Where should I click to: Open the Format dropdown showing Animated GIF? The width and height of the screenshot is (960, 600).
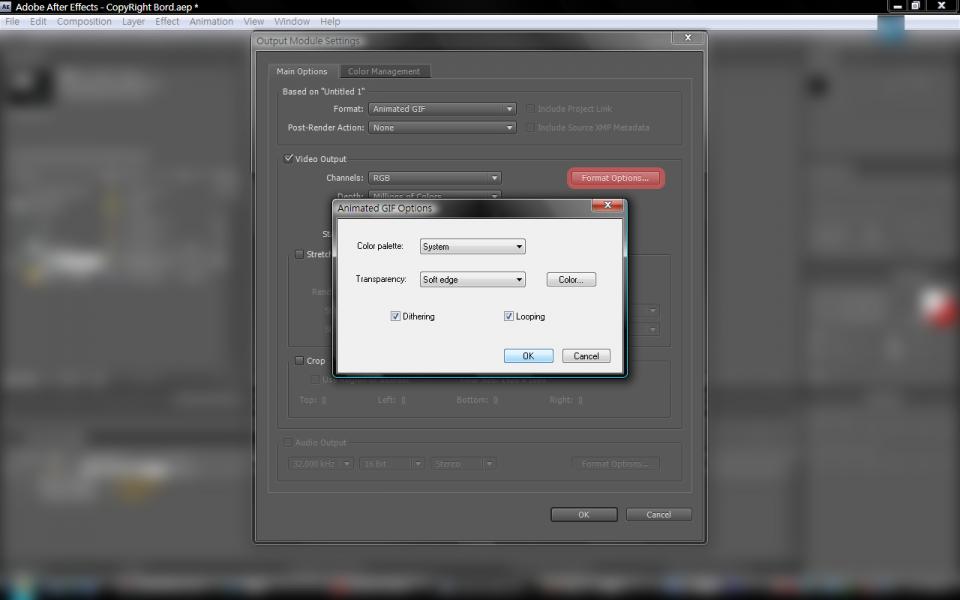441,109
